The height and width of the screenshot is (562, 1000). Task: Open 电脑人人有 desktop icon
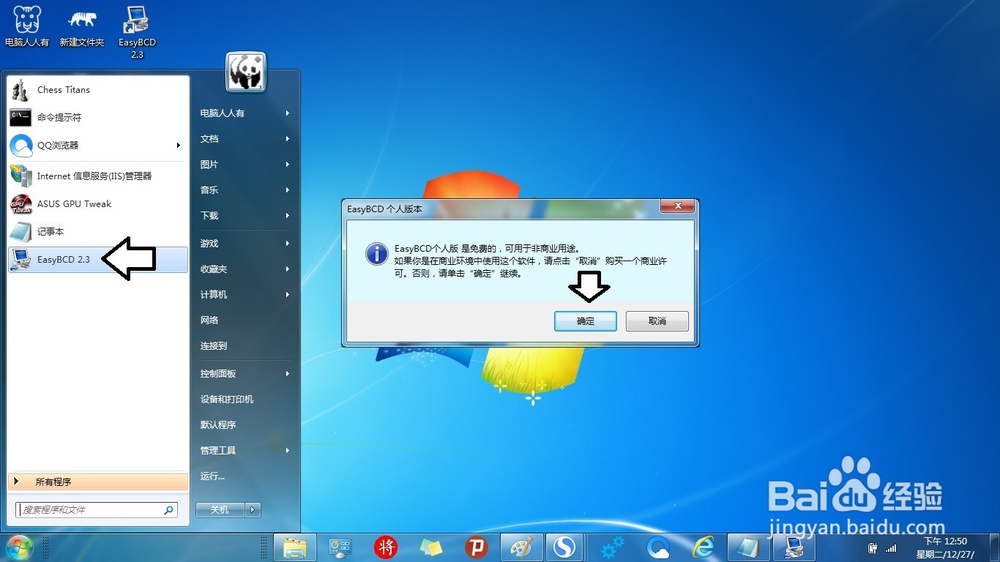[x=27, y=27]
